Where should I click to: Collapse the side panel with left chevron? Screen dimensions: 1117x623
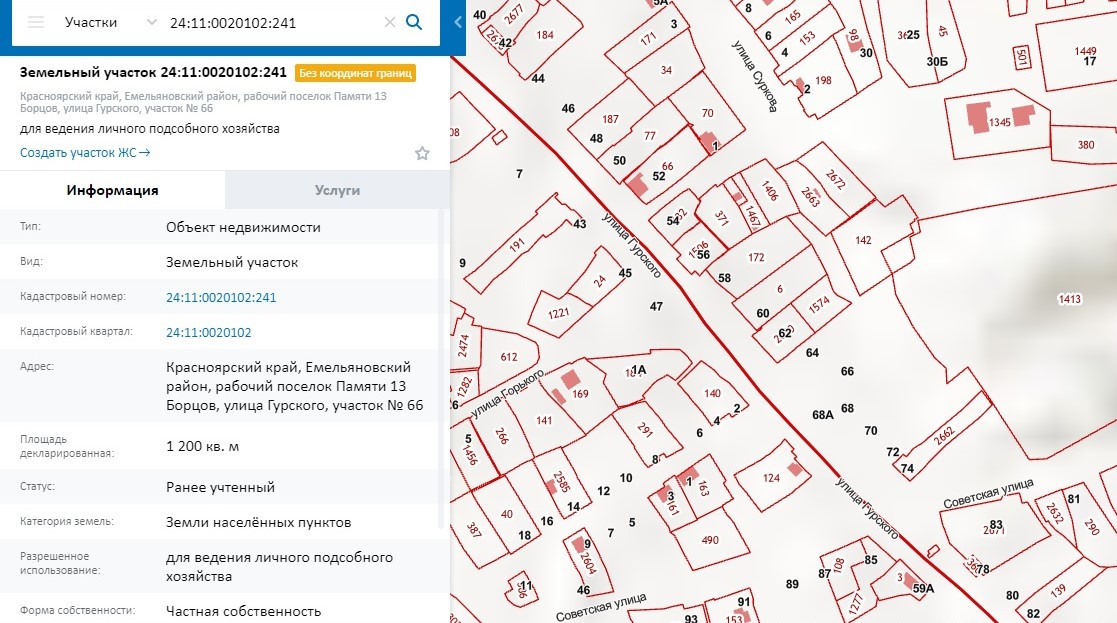coord(458,22)
